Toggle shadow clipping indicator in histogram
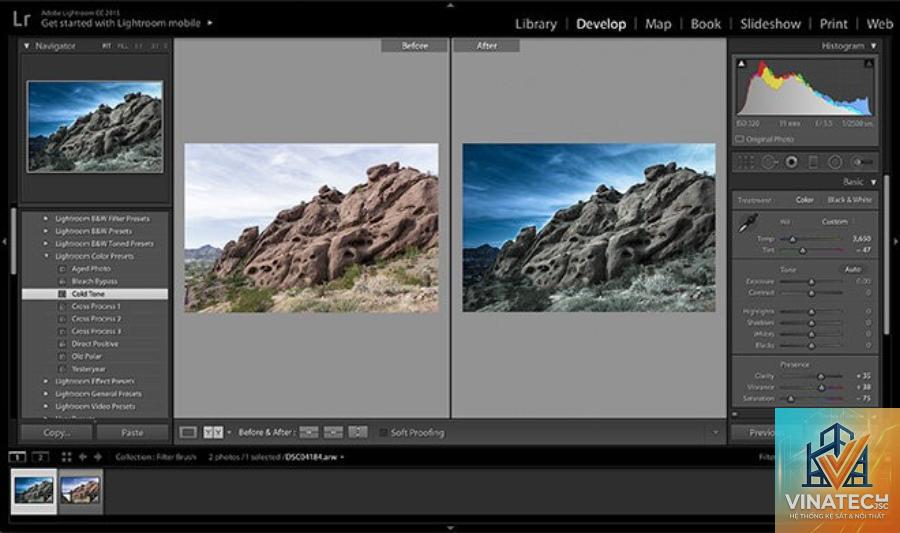Viewport: 900px width, 533px height. [741, 63]
